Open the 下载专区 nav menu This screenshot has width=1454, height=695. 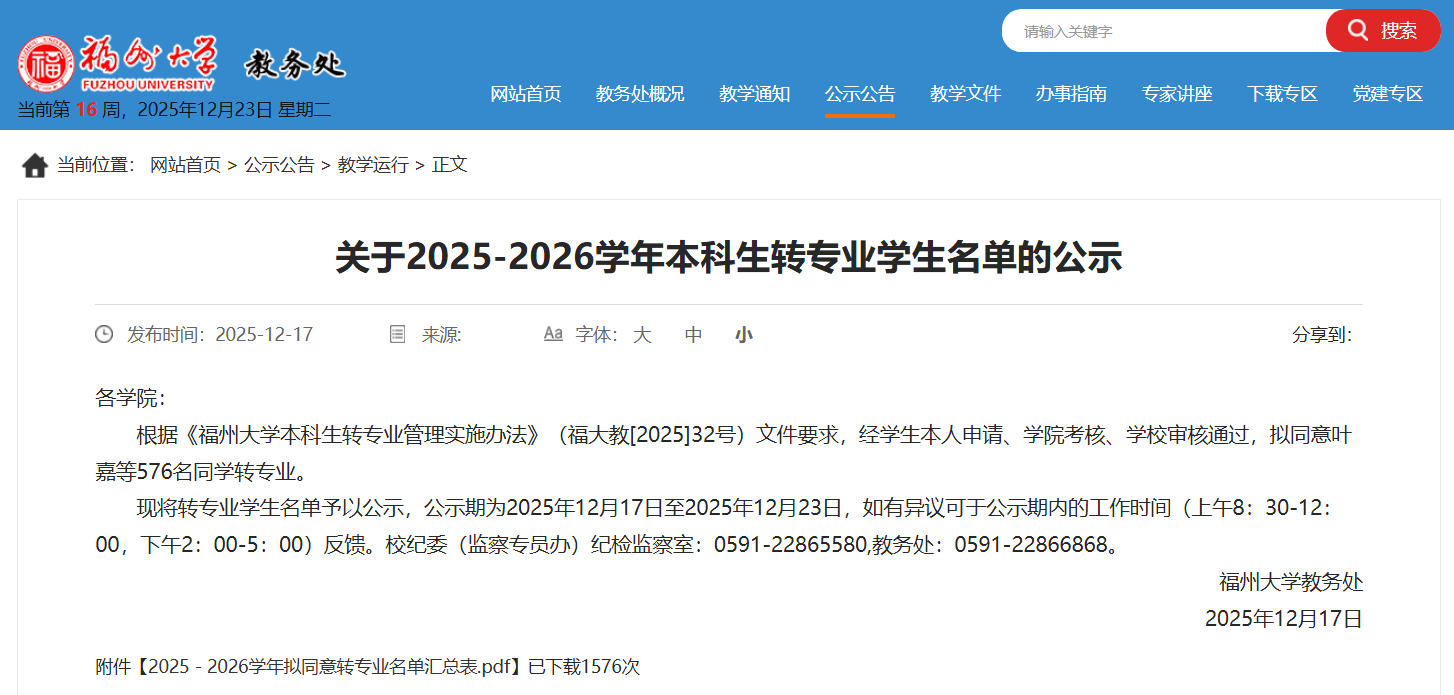coord(1282,94)
